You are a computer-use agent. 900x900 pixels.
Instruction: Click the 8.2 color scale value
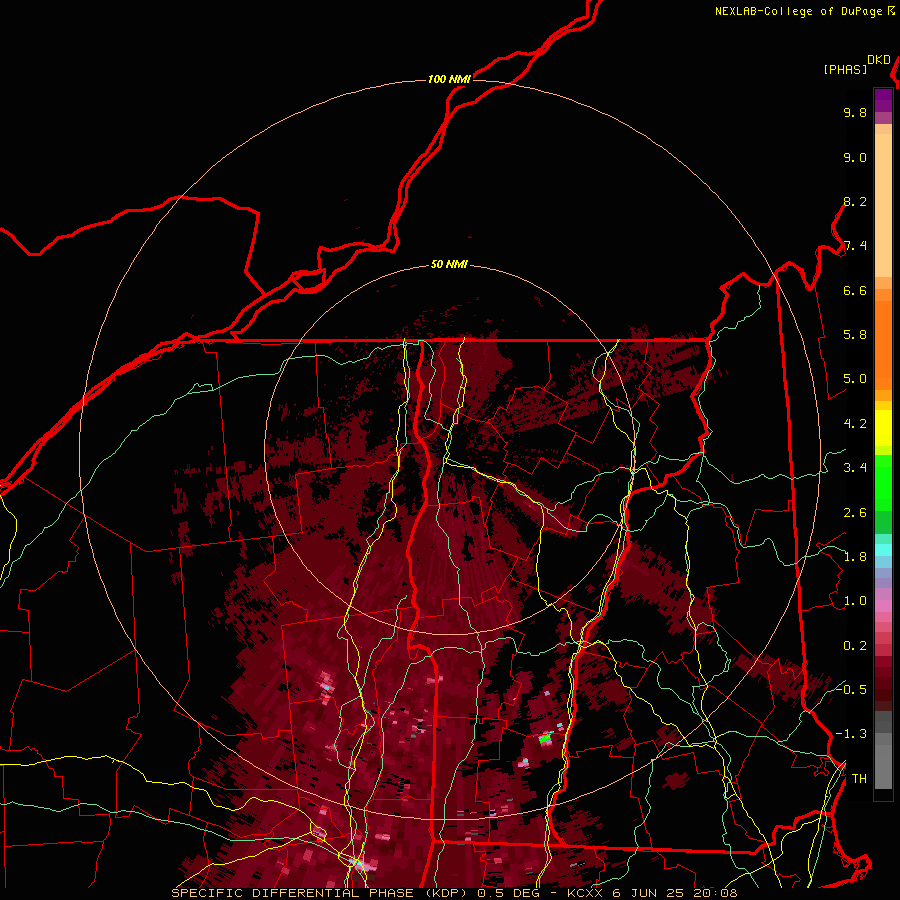click(x=855, y=201)
